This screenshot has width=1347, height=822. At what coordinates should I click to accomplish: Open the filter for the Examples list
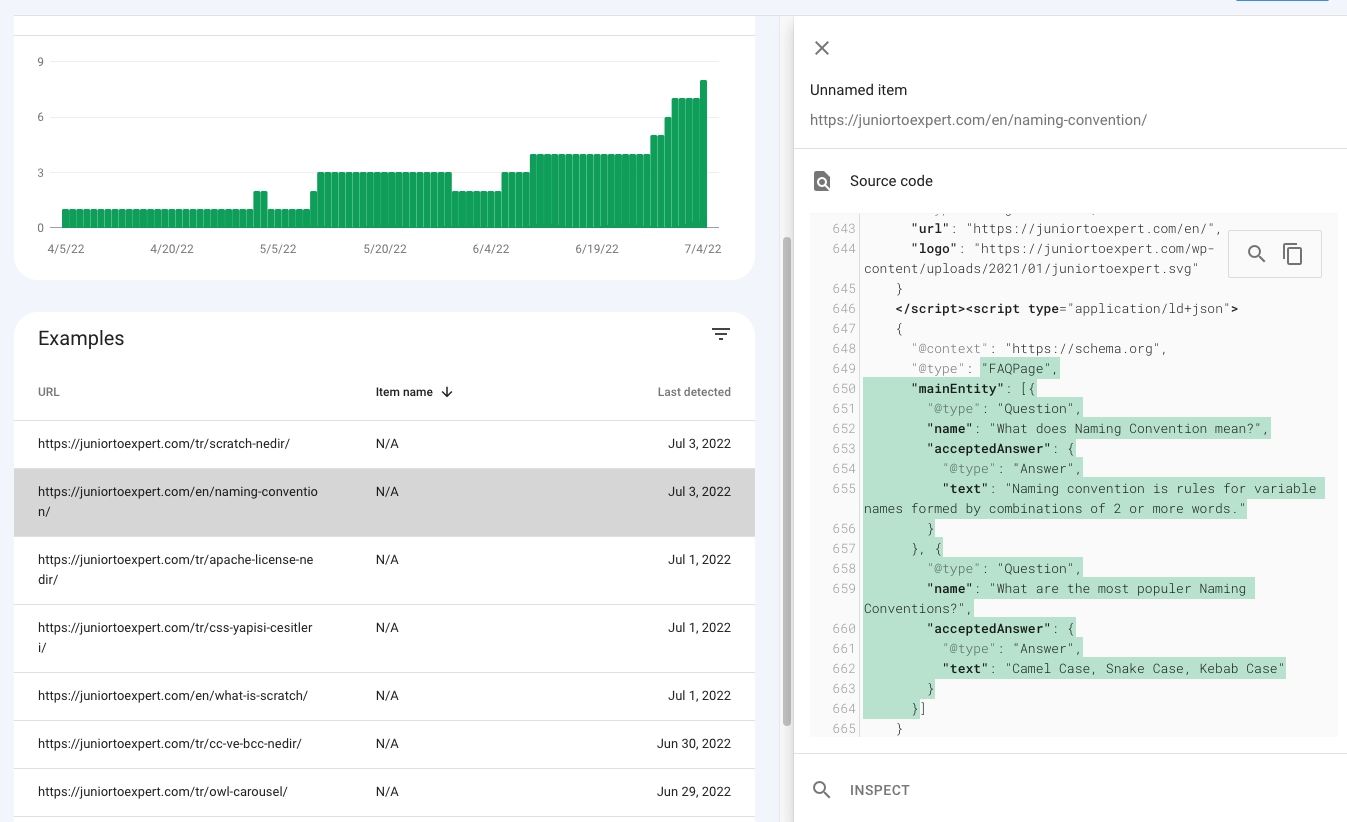click(x=720, y=334)
